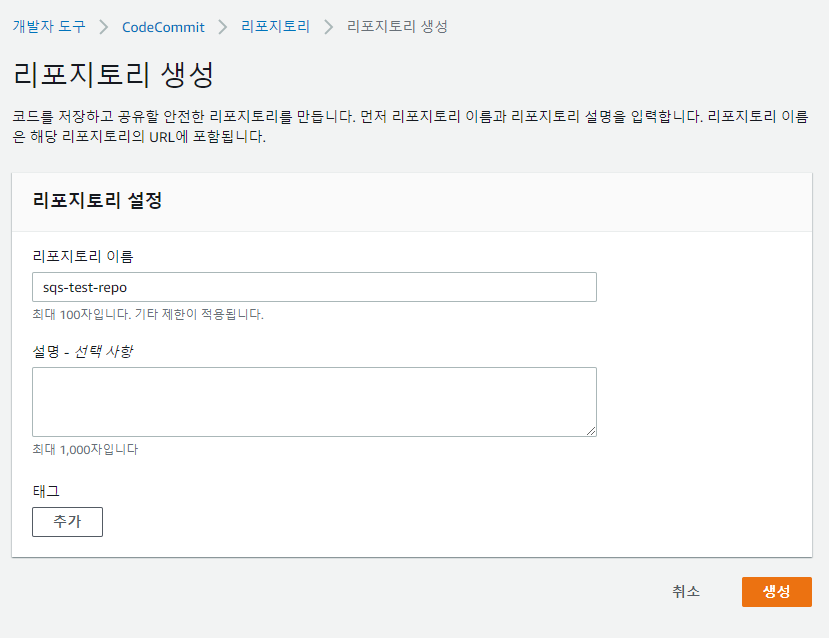Go to CodeCommit breadcrumb link
Image resolution: width=829 pixels, height=638 pixels.
163,27
